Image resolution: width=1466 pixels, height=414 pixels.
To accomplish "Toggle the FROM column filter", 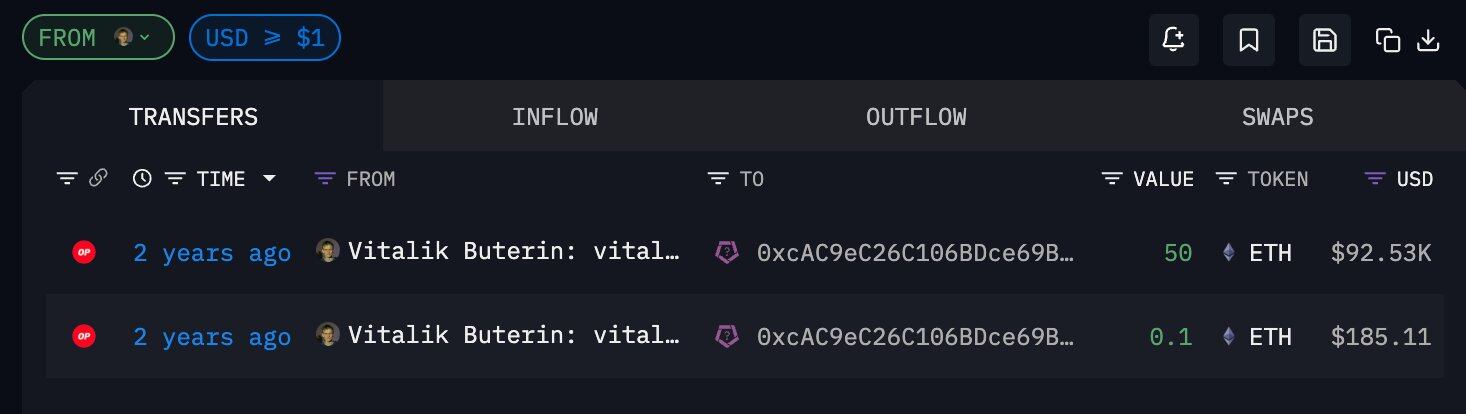I will 325,179.
